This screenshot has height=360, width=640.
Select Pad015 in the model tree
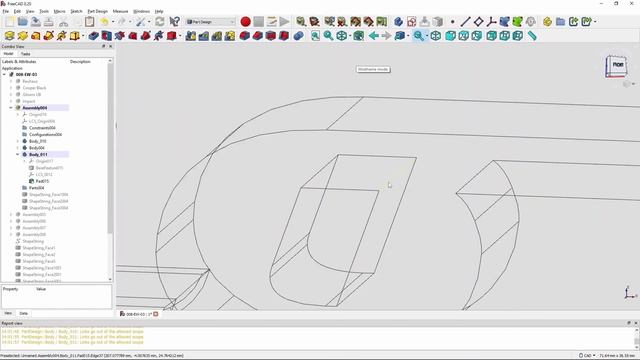pos(42,181)
